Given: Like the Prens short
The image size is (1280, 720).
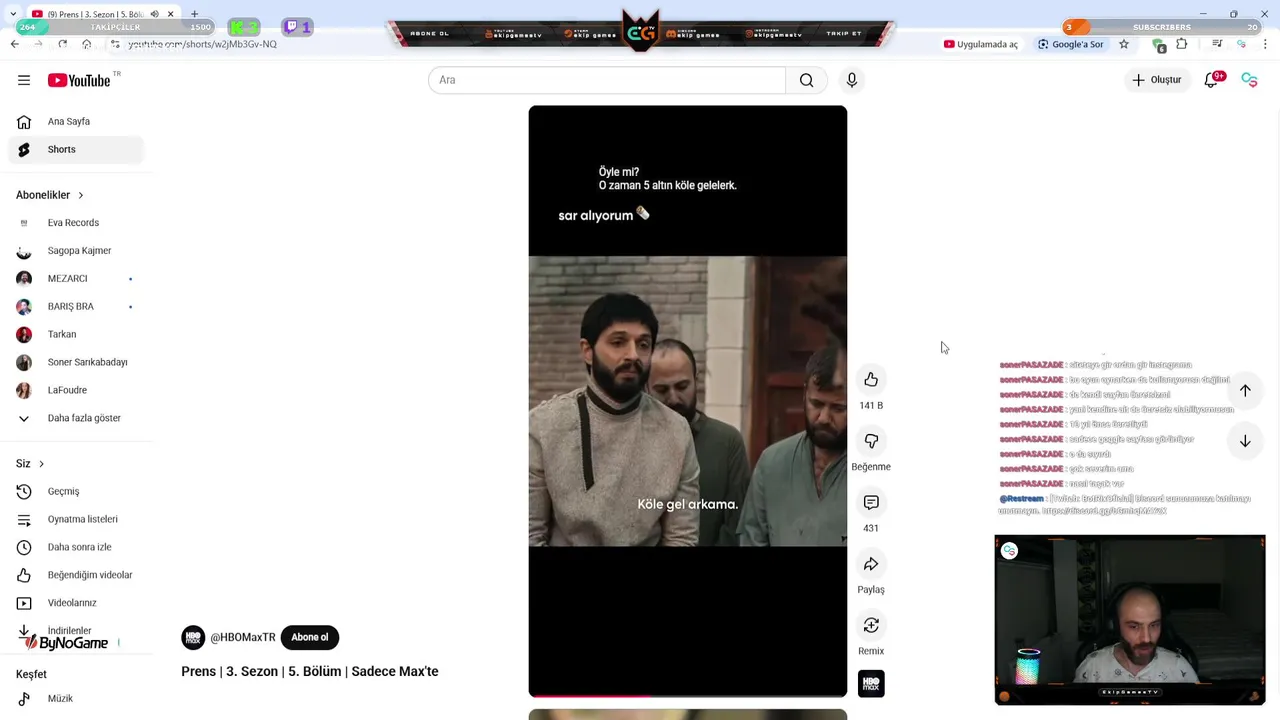Looking at the screenshot, I should pyautogui.click(x=871, y=380).
